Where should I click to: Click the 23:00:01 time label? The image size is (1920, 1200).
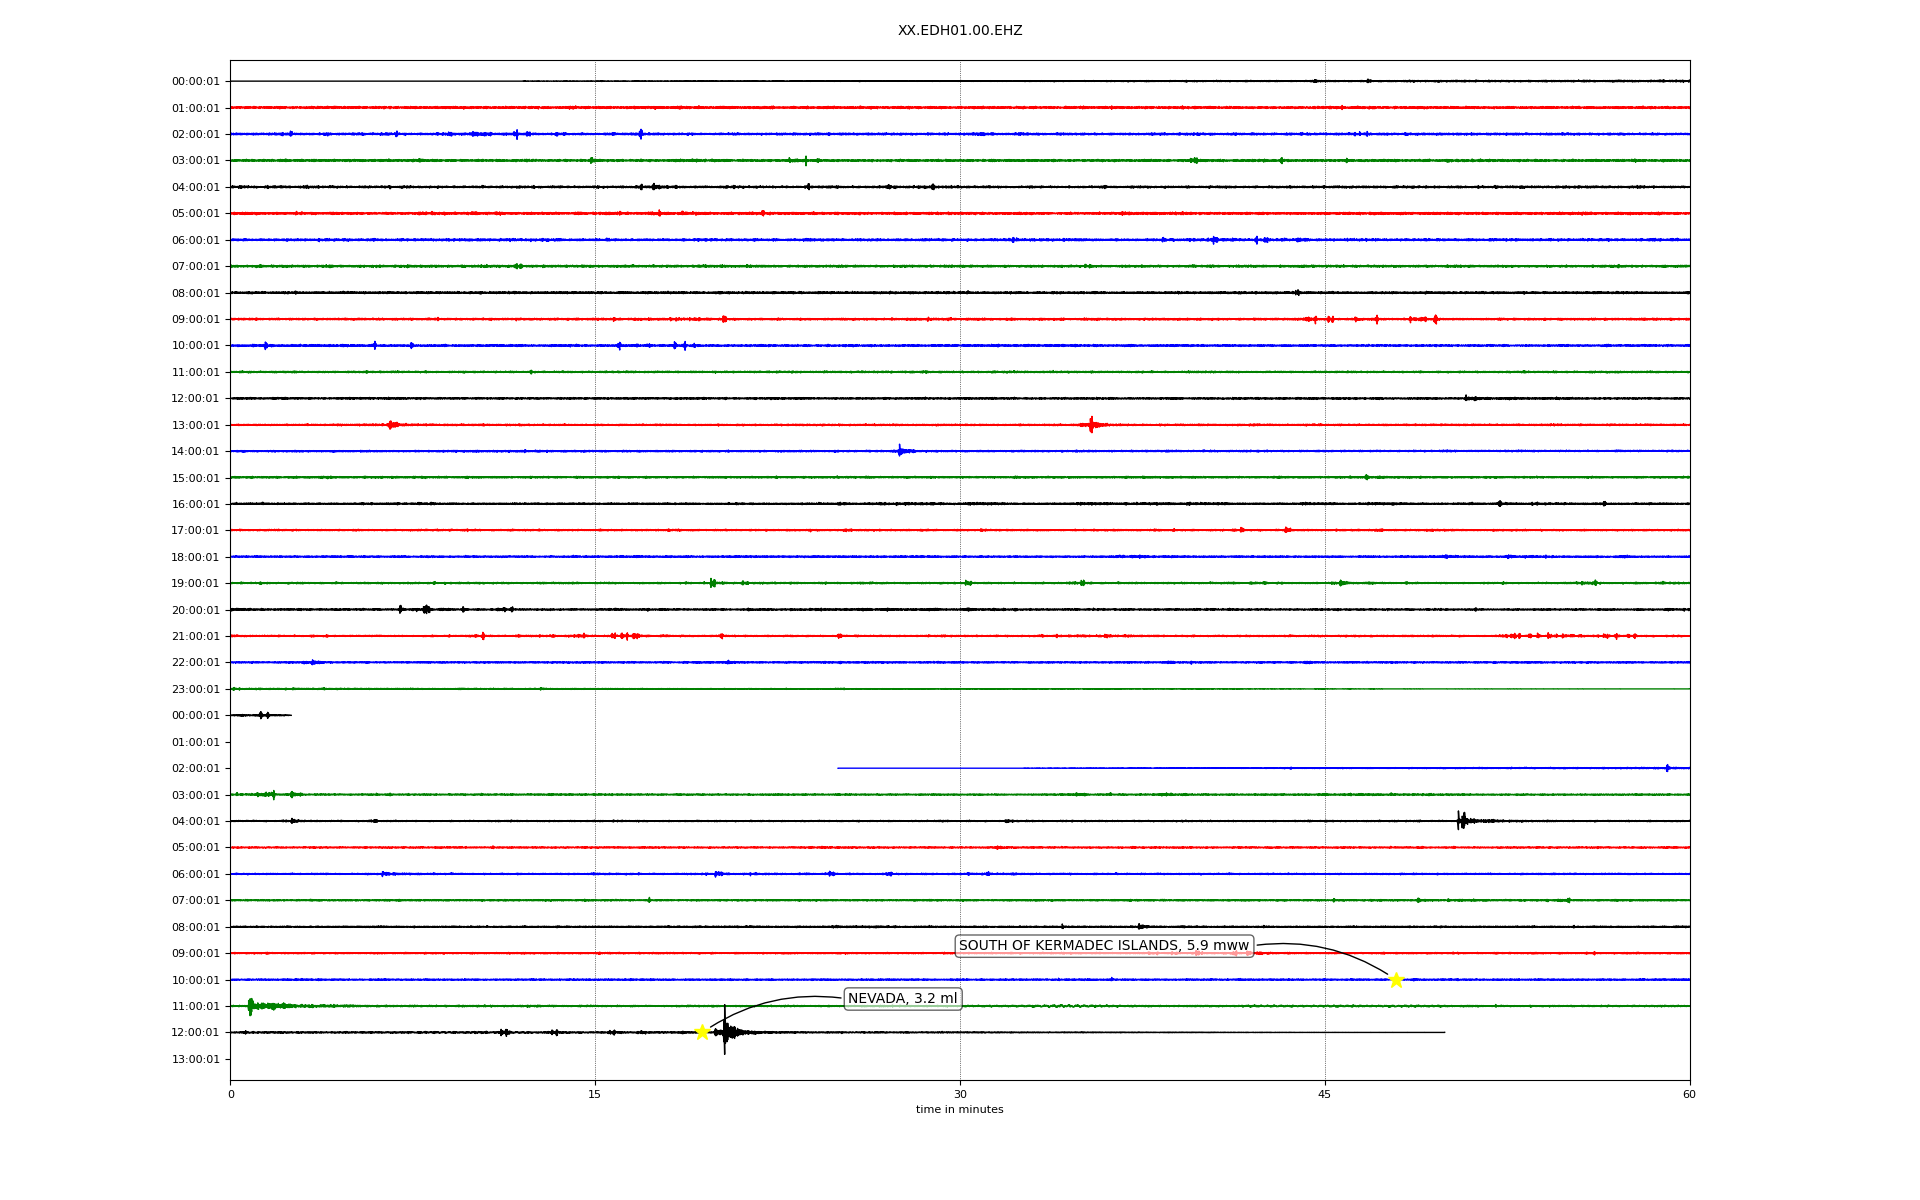[195, 689]
